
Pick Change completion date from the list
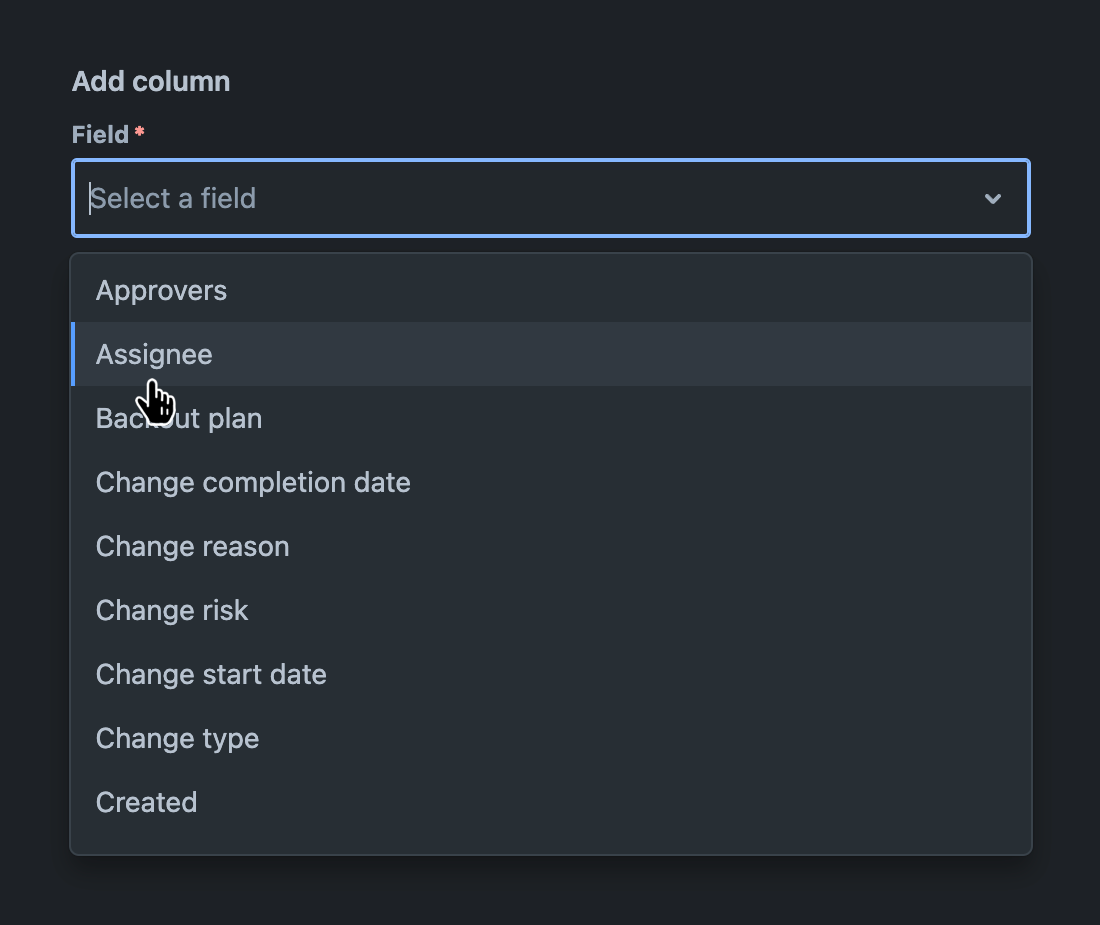click(253, 482)
